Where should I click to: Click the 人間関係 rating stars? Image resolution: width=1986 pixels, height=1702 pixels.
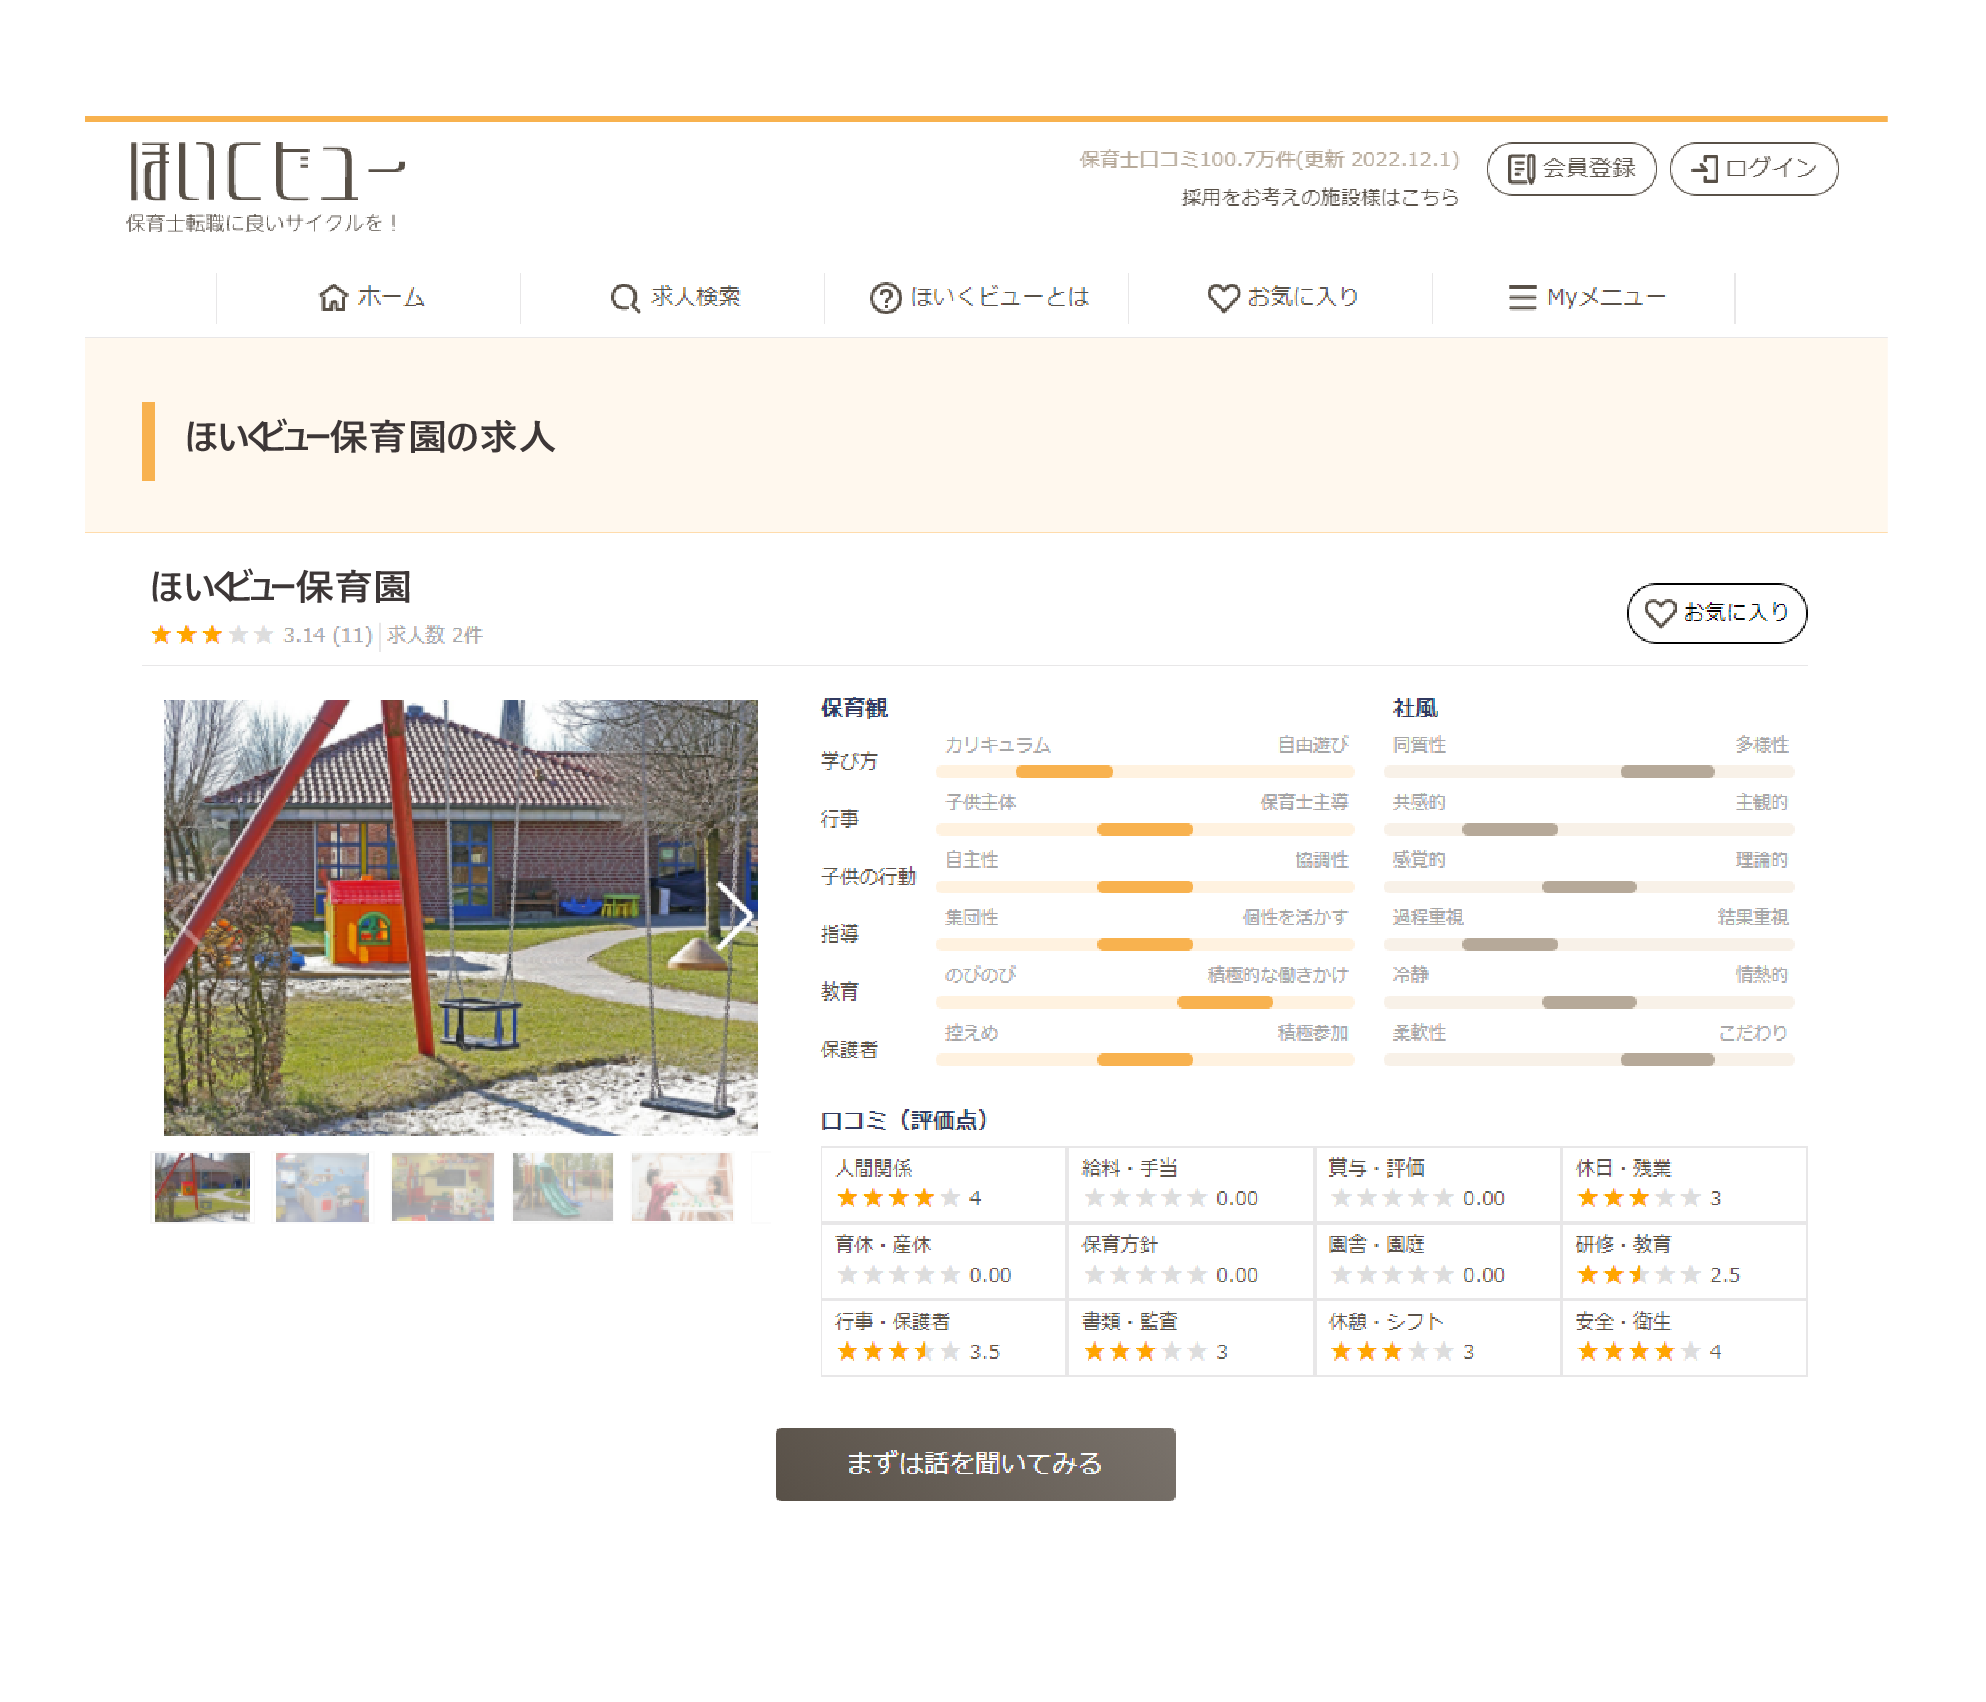click(898, 1198)
